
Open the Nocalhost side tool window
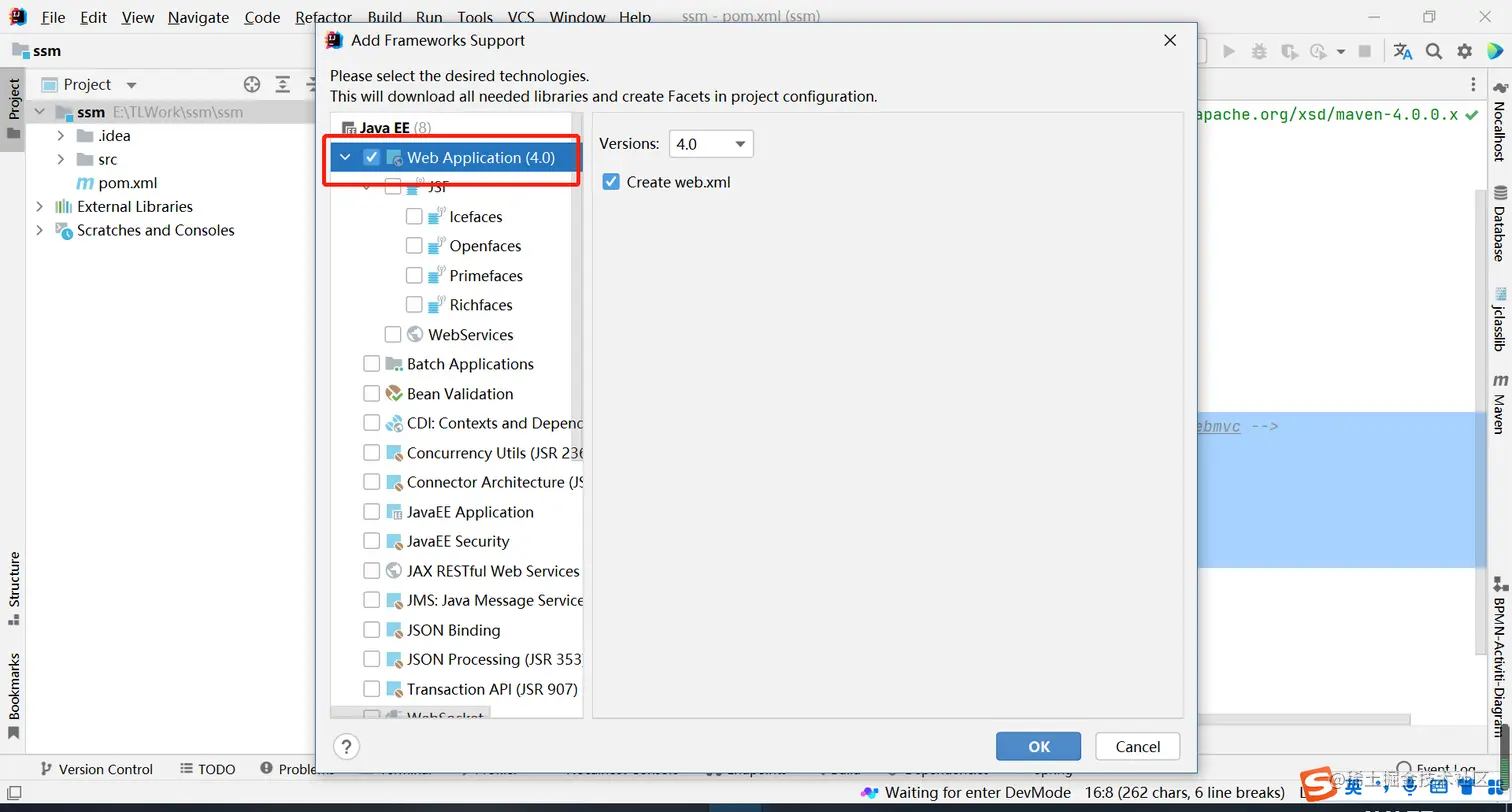click(1499, 123)
